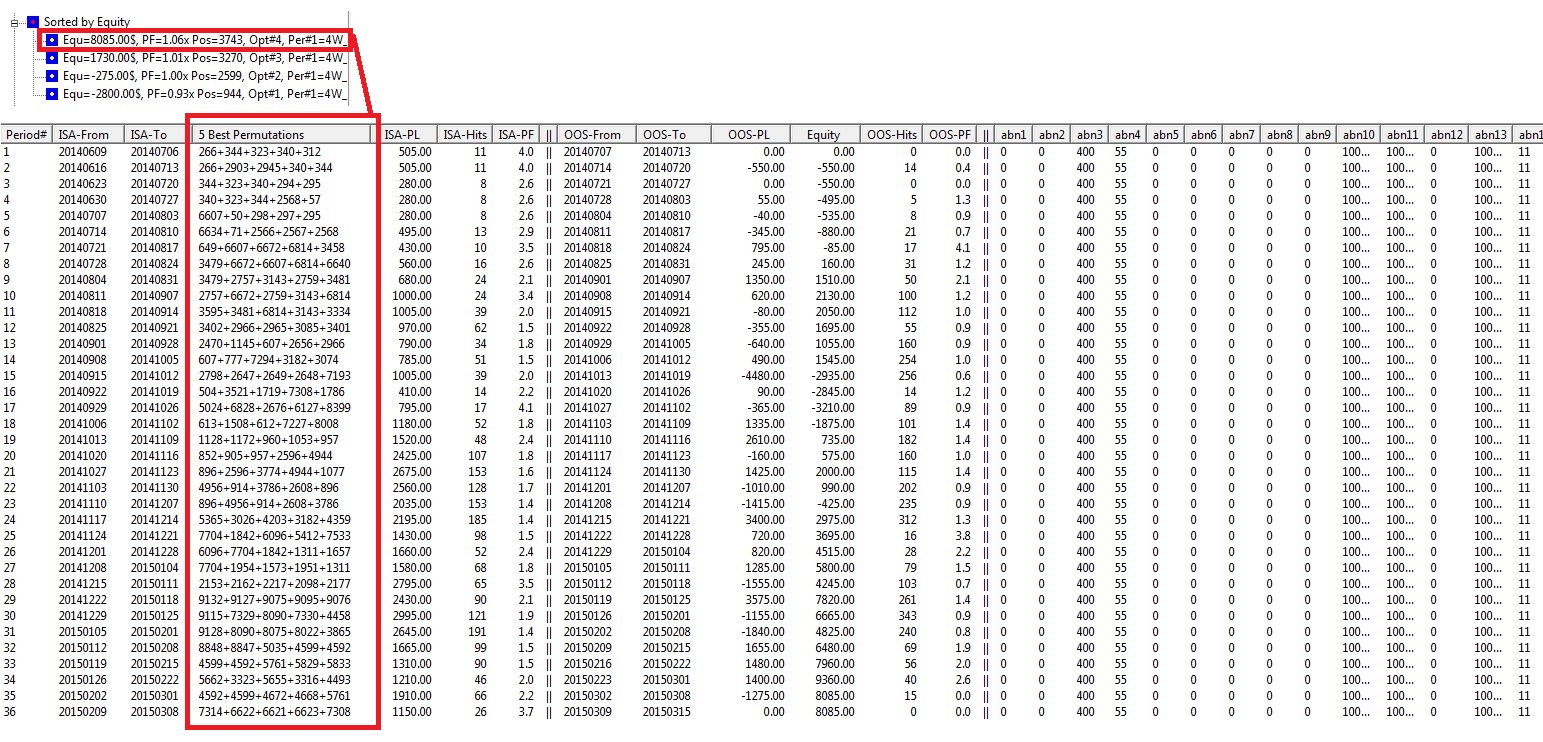The height and width of the screenshot is (742, 1543).
Task: Click OOS-To value 20150315
Action: click(666, 712)
